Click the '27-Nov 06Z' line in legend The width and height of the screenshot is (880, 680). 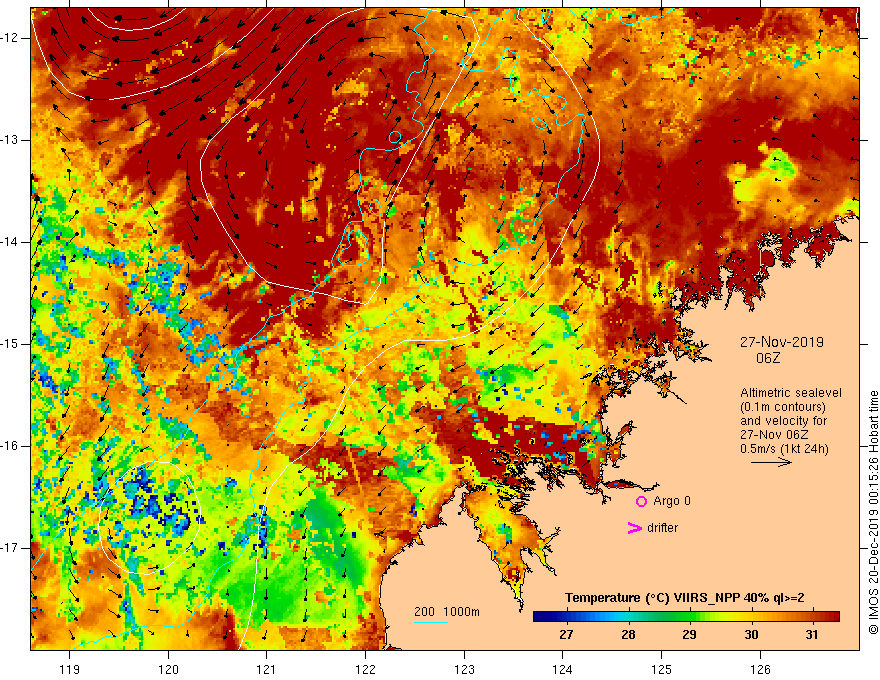pyautogui.click(x=774, y=435)
